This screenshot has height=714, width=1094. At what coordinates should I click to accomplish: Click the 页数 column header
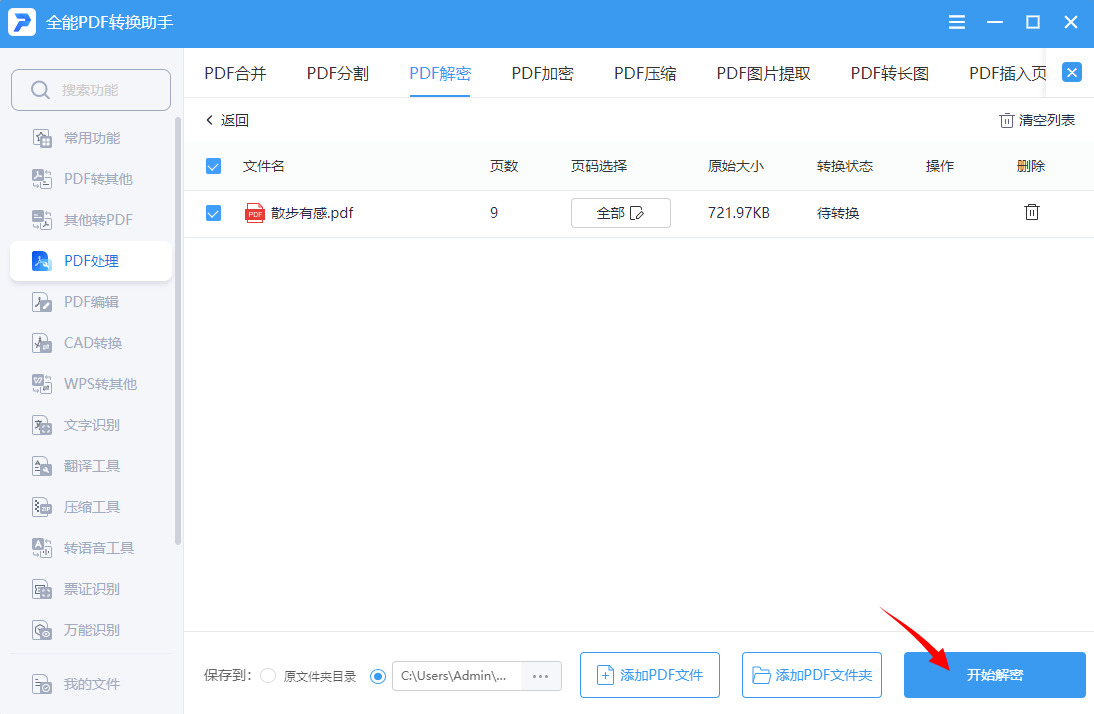(504, 166)
